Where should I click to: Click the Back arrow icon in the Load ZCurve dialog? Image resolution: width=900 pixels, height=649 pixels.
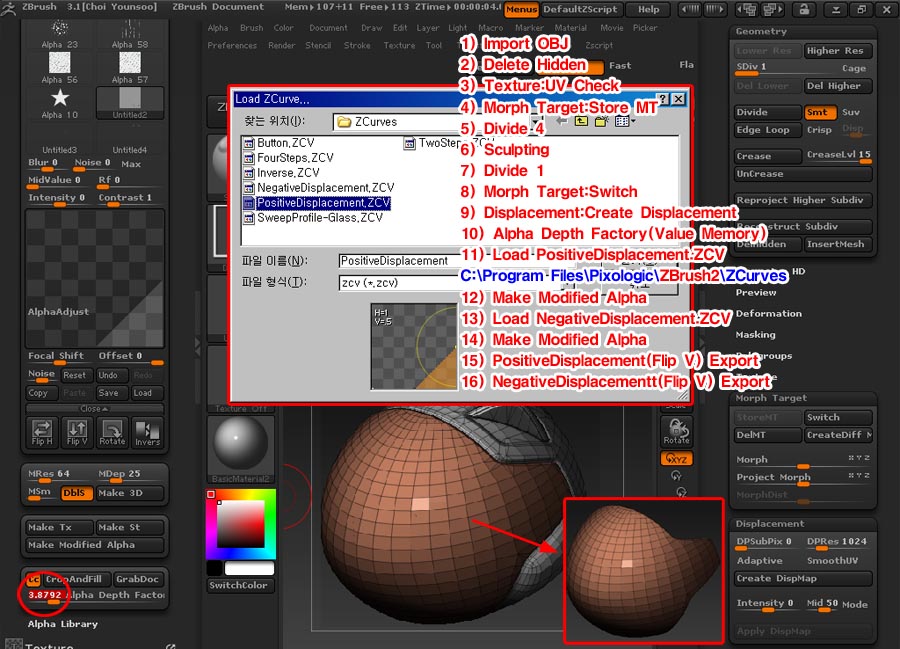[x=562, y=121]
